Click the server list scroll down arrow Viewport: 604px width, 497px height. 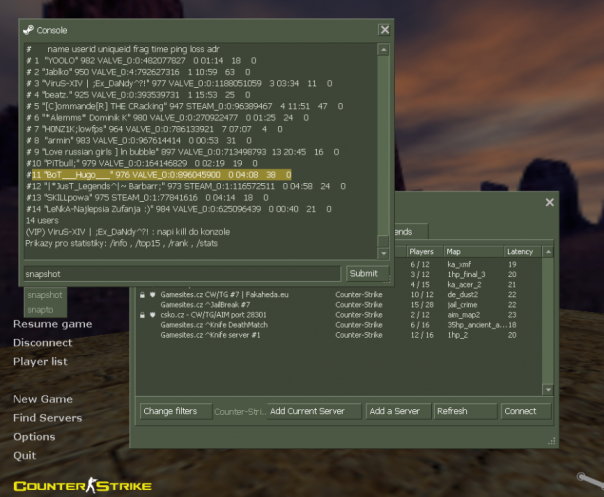coord(548,390)
